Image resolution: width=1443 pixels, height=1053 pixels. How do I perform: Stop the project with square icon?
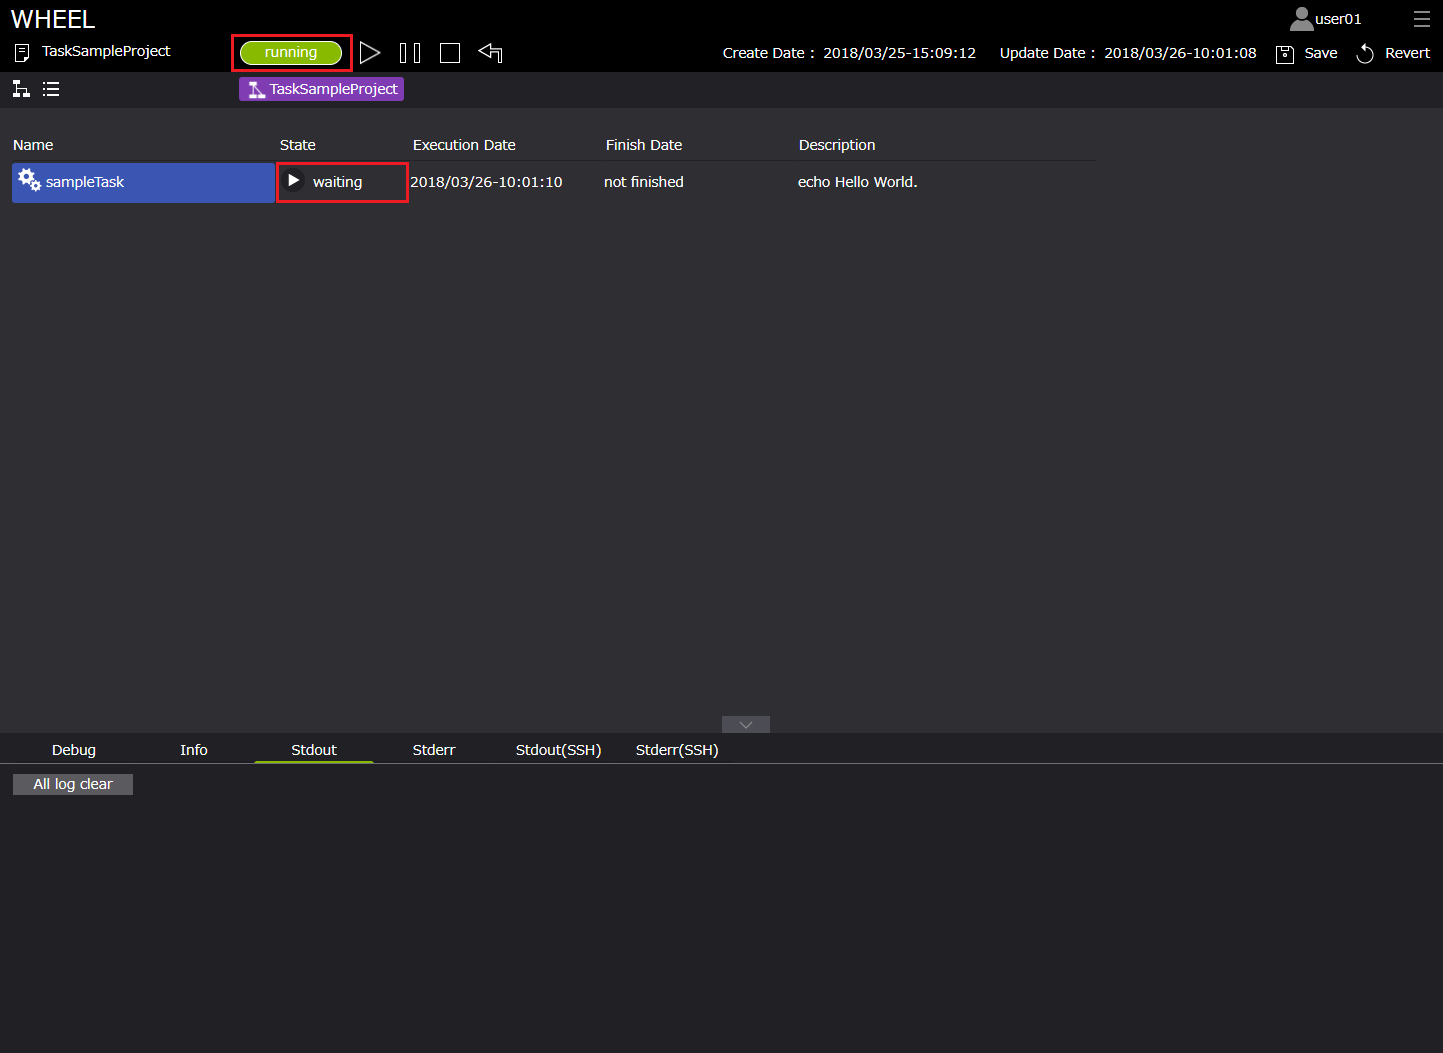450,53
